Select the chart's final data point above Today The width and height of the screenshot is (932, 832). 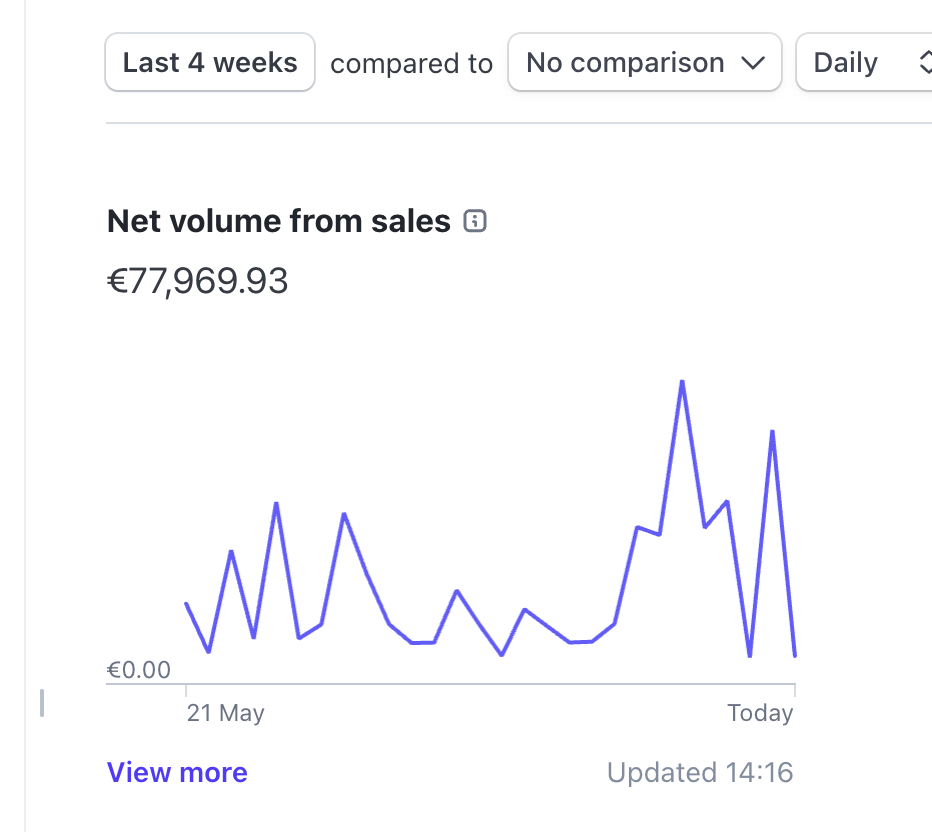pos(795,656)
